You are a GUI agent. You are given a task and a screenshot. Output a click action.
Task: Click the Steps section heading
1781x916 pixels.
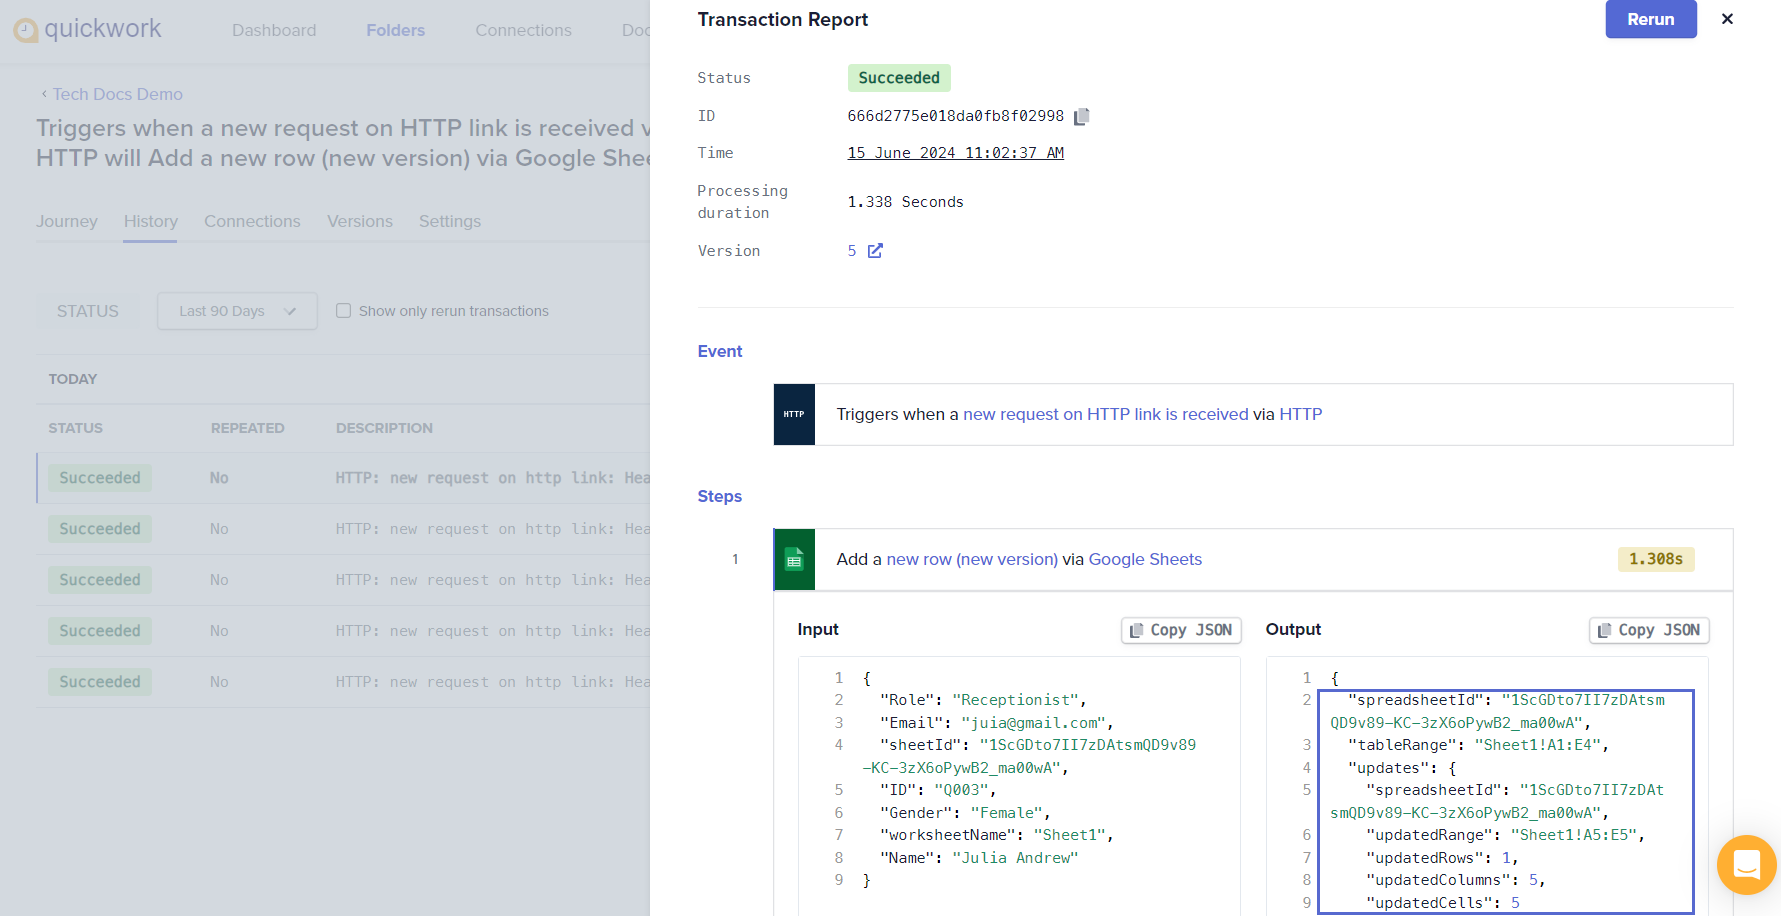point(720,496)
